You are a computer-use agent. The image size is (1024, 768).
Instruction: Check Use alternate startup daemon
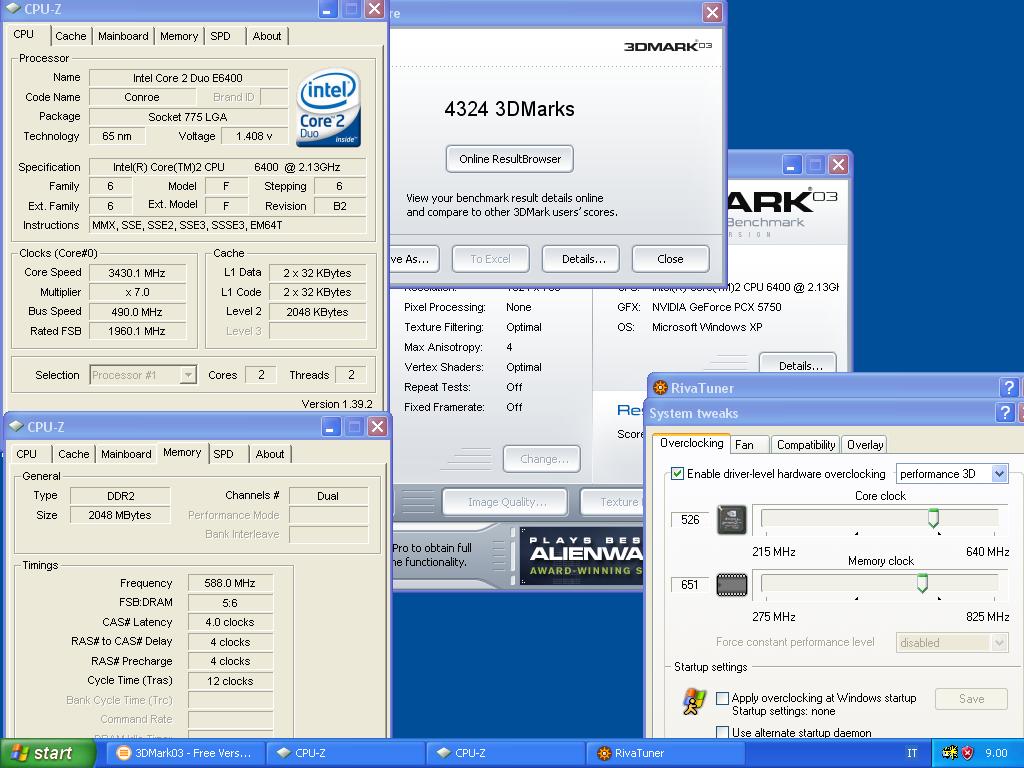pyautogui.click(x=722, y=732)
